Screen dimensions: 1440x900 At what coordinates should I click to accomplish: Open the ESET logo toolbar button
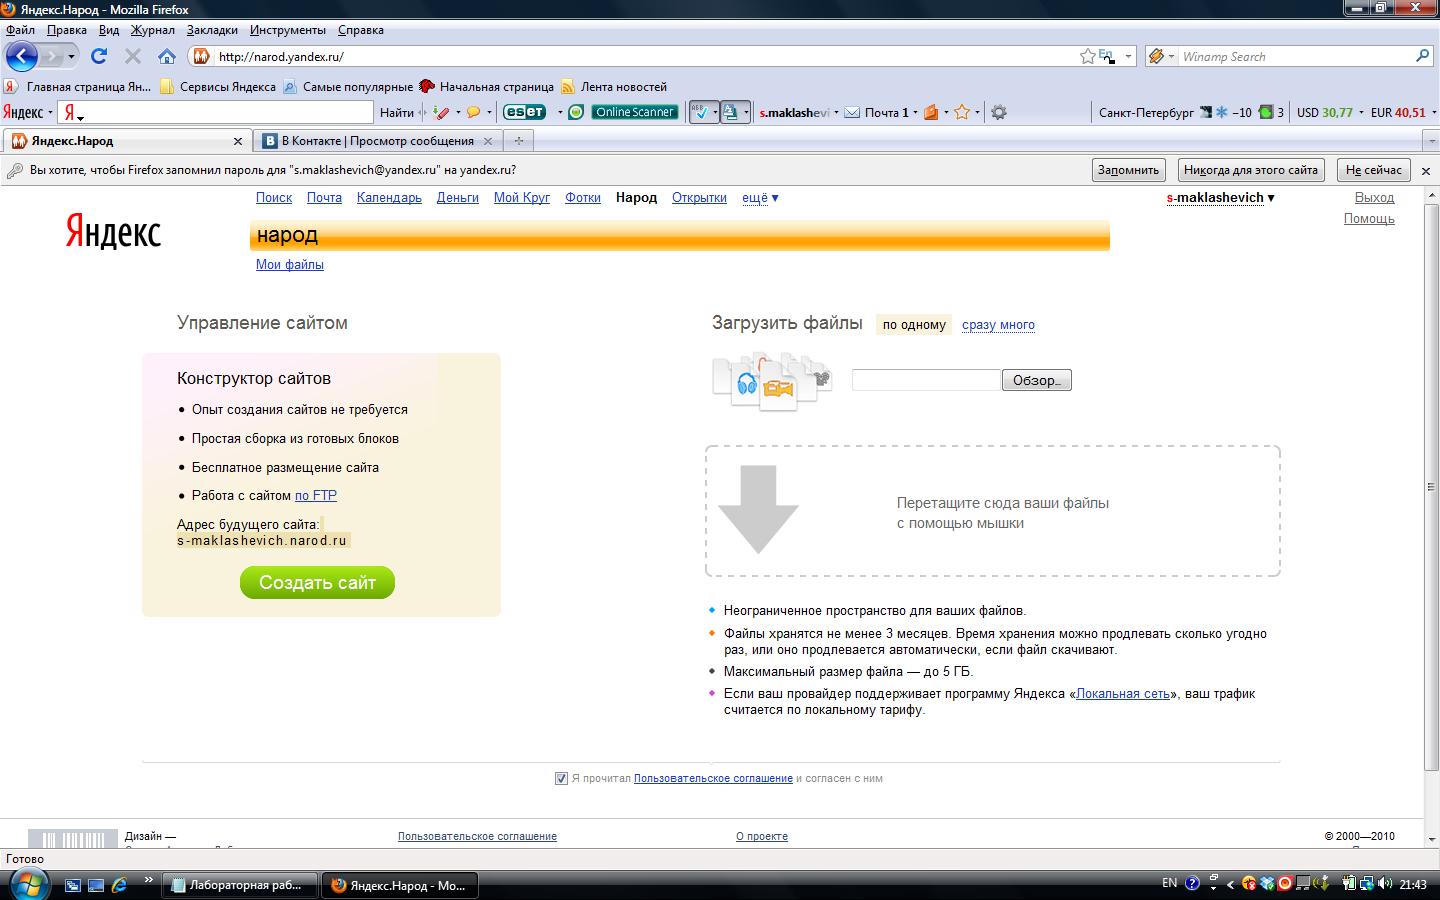coord(524,112)
